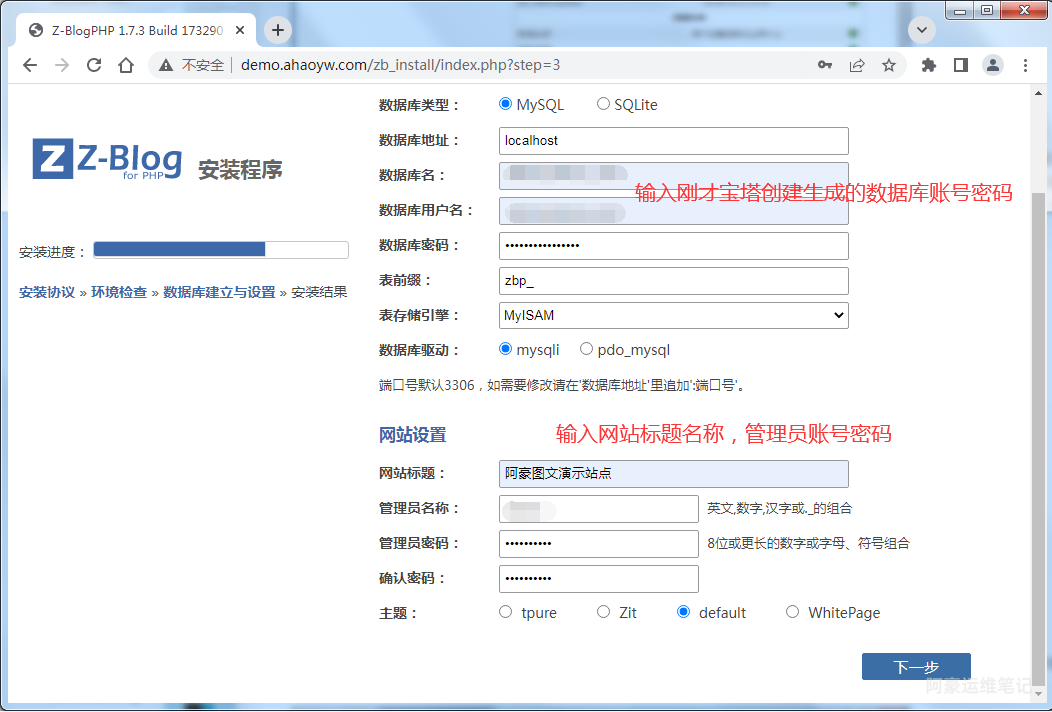Reload the page with the refresh icon

pos(94,65)
